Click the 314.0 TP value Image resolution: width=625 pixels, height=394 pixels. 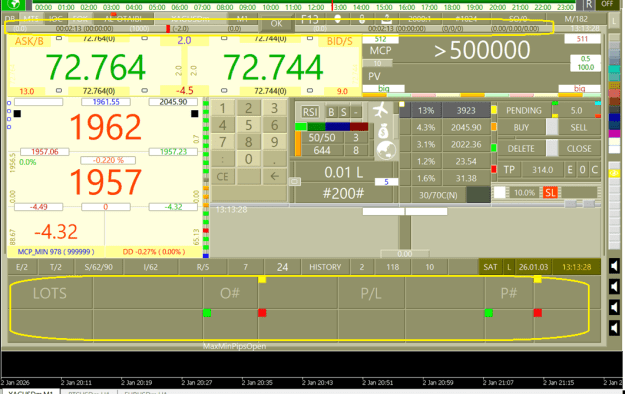point(542,170)
